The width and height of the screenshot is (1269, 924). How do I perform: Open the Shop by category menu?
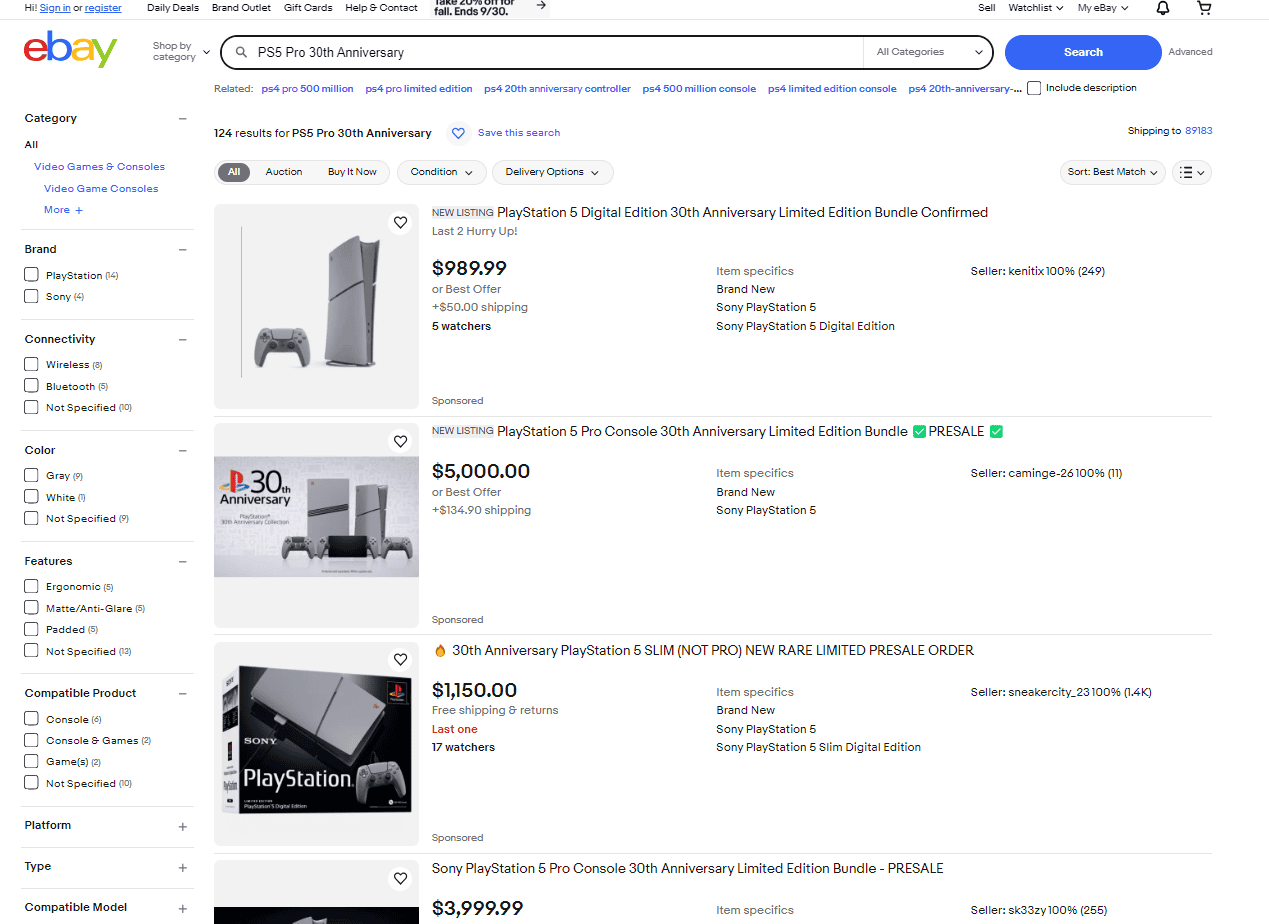(181, 52)
